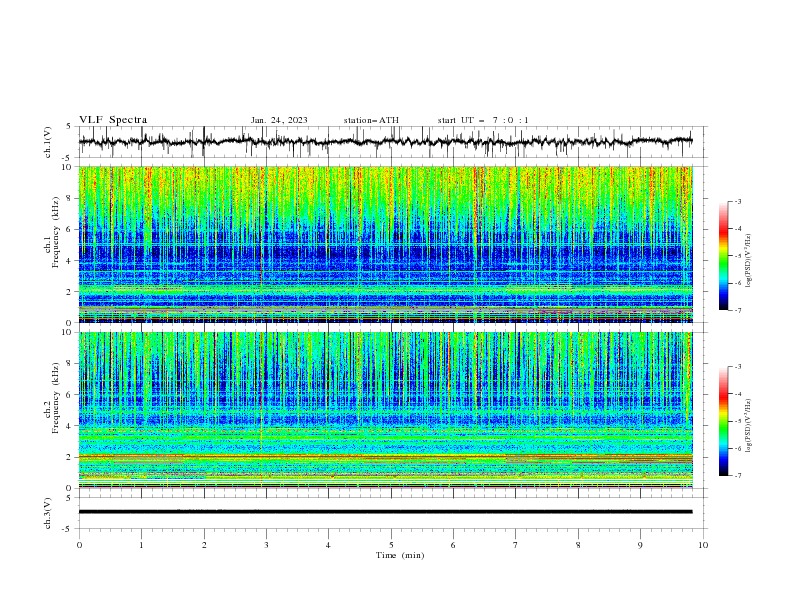Click the "-7" value on ch.2 color bar
The width and height of the screenshot is (792, 612).
pyautogui.click(x=737, y=476)
